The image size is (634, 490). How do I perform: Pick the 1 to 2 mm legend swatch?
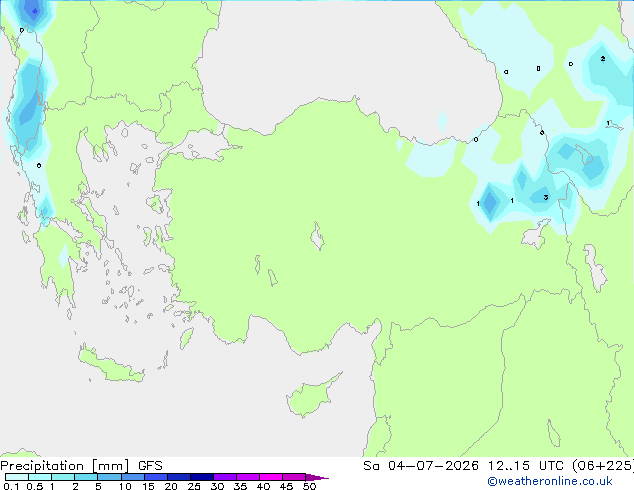[x=63, y=477]
